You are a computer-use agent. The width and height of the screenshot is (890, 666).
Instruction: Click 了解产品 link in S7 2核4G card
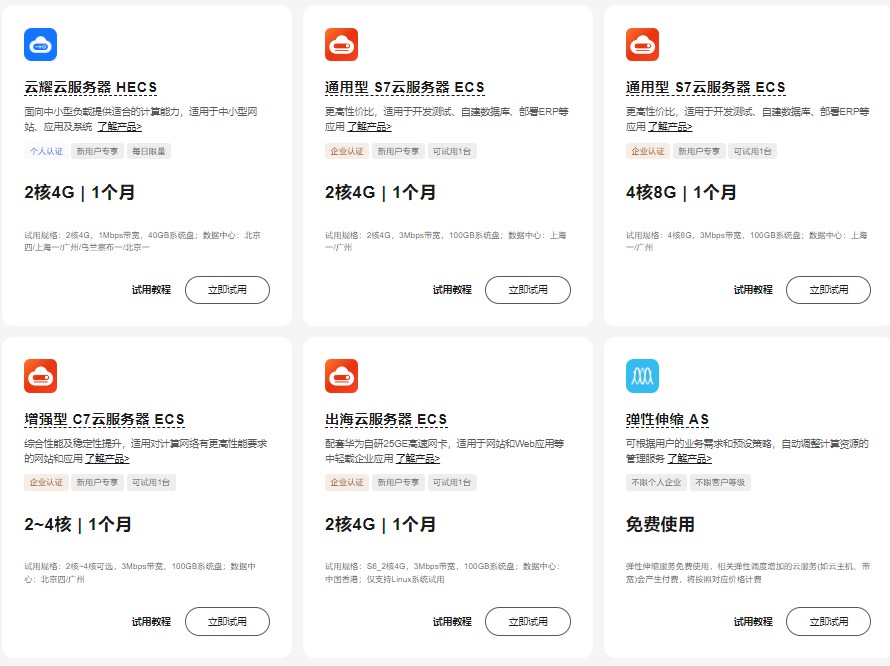(369, 127)
